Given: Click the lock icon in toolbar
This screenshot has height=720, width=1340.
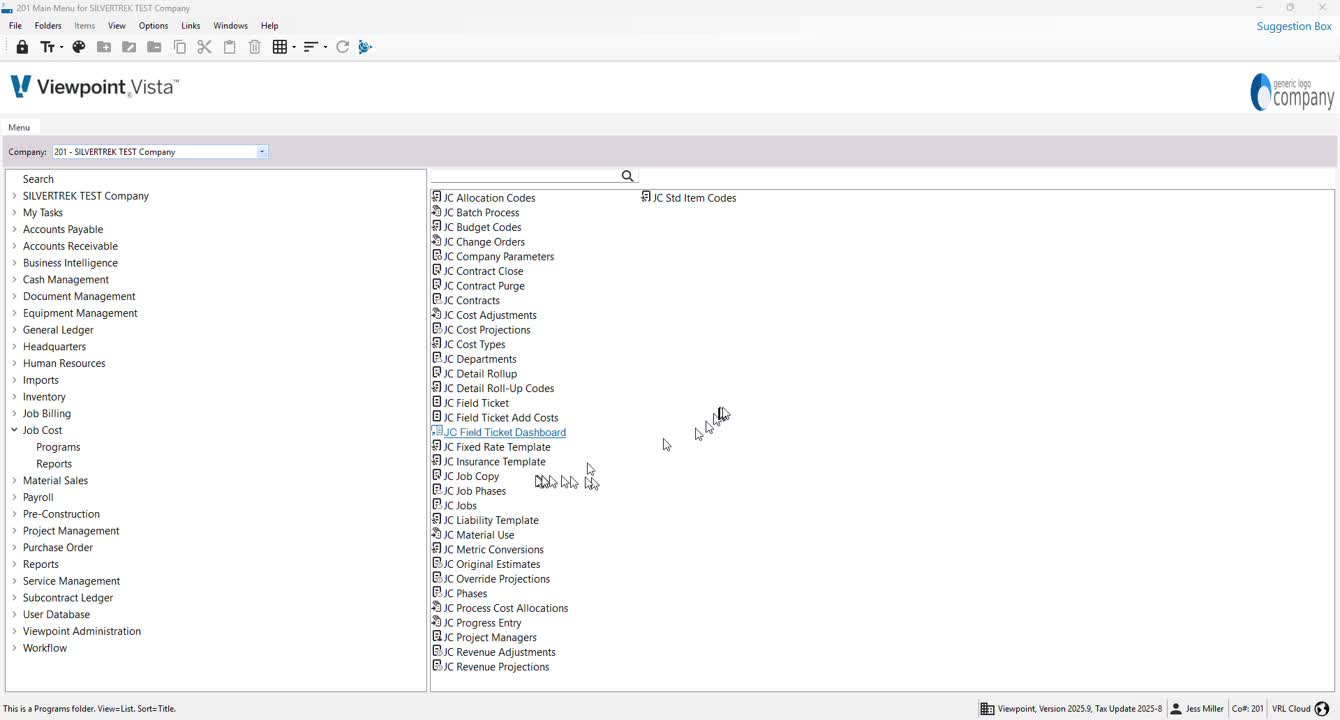Looking at the screenshot, I should click(22, 47).
